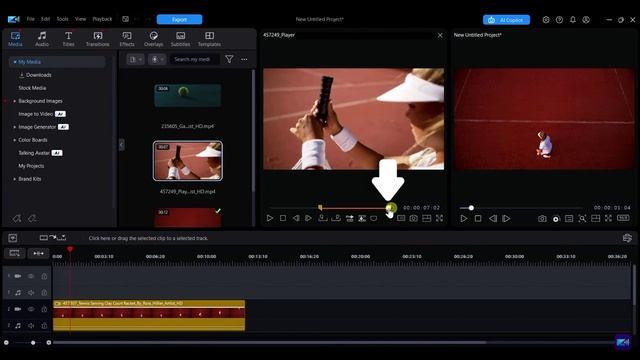
Task: Step to previous frame in clip preview
Action: coord(296,218)
